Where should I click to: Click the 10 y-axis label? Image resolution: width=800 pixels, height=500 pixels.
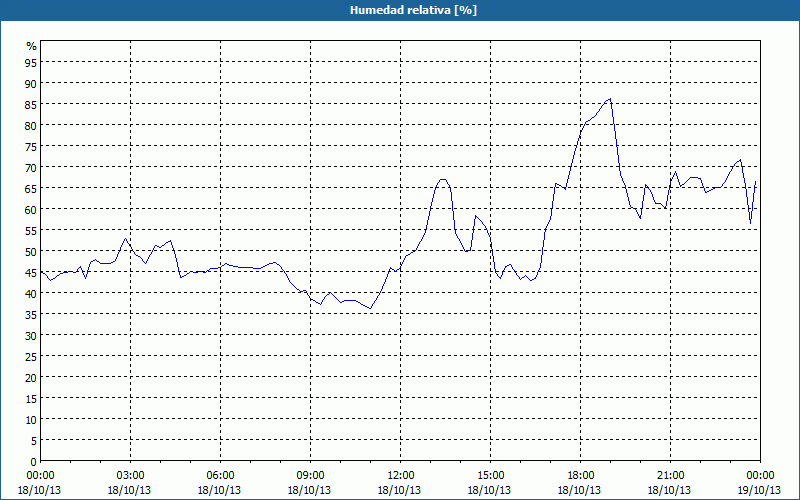click(31, 420)
